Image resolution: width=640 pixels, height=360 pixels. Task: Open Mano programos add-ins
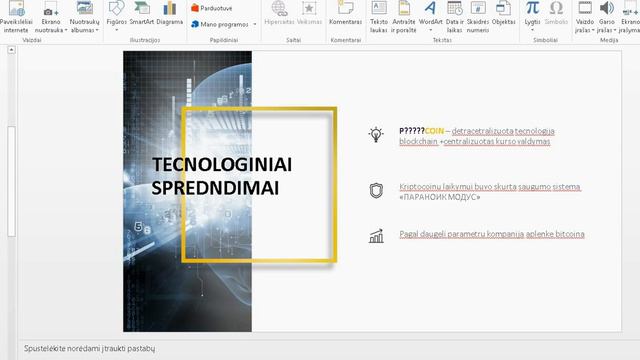[220, 24]
